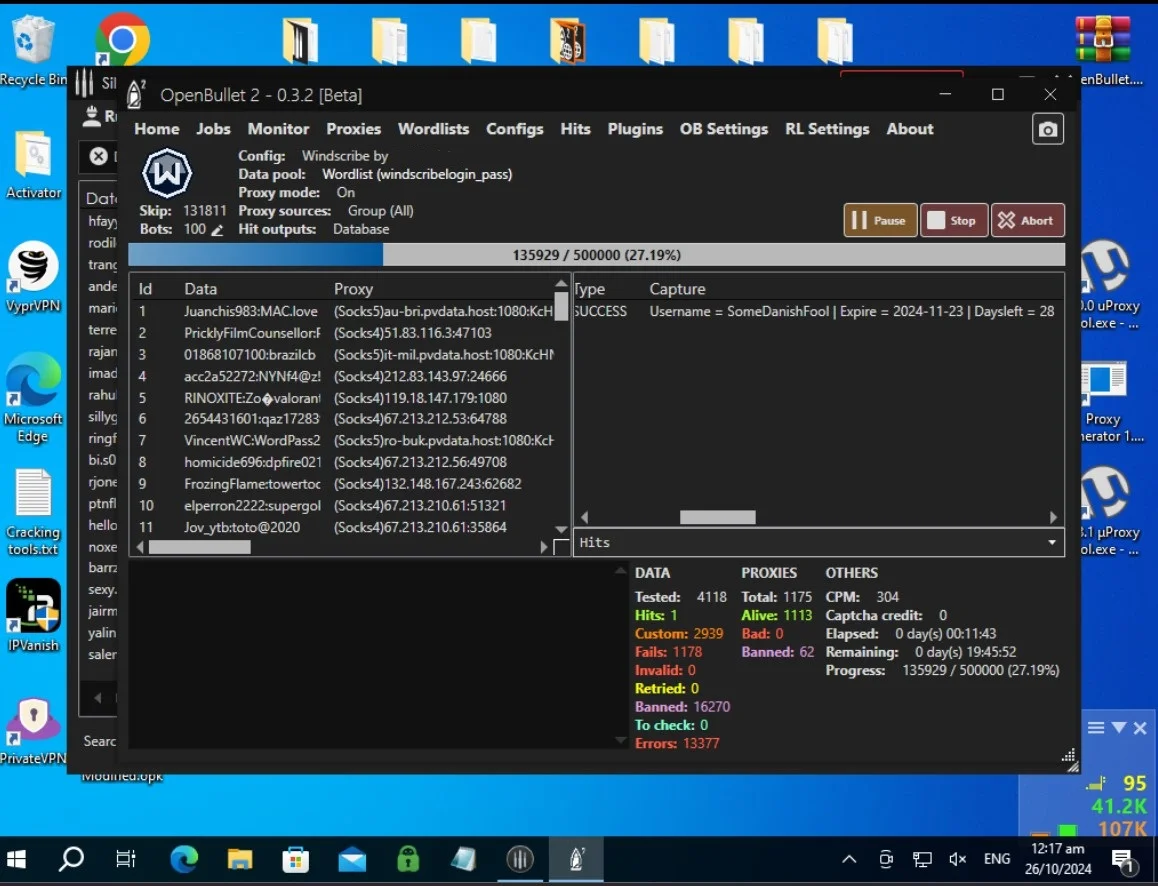The height and width of the screenshot is (886, 1158).
Task: Click the network tray icon
Action: 922,859
